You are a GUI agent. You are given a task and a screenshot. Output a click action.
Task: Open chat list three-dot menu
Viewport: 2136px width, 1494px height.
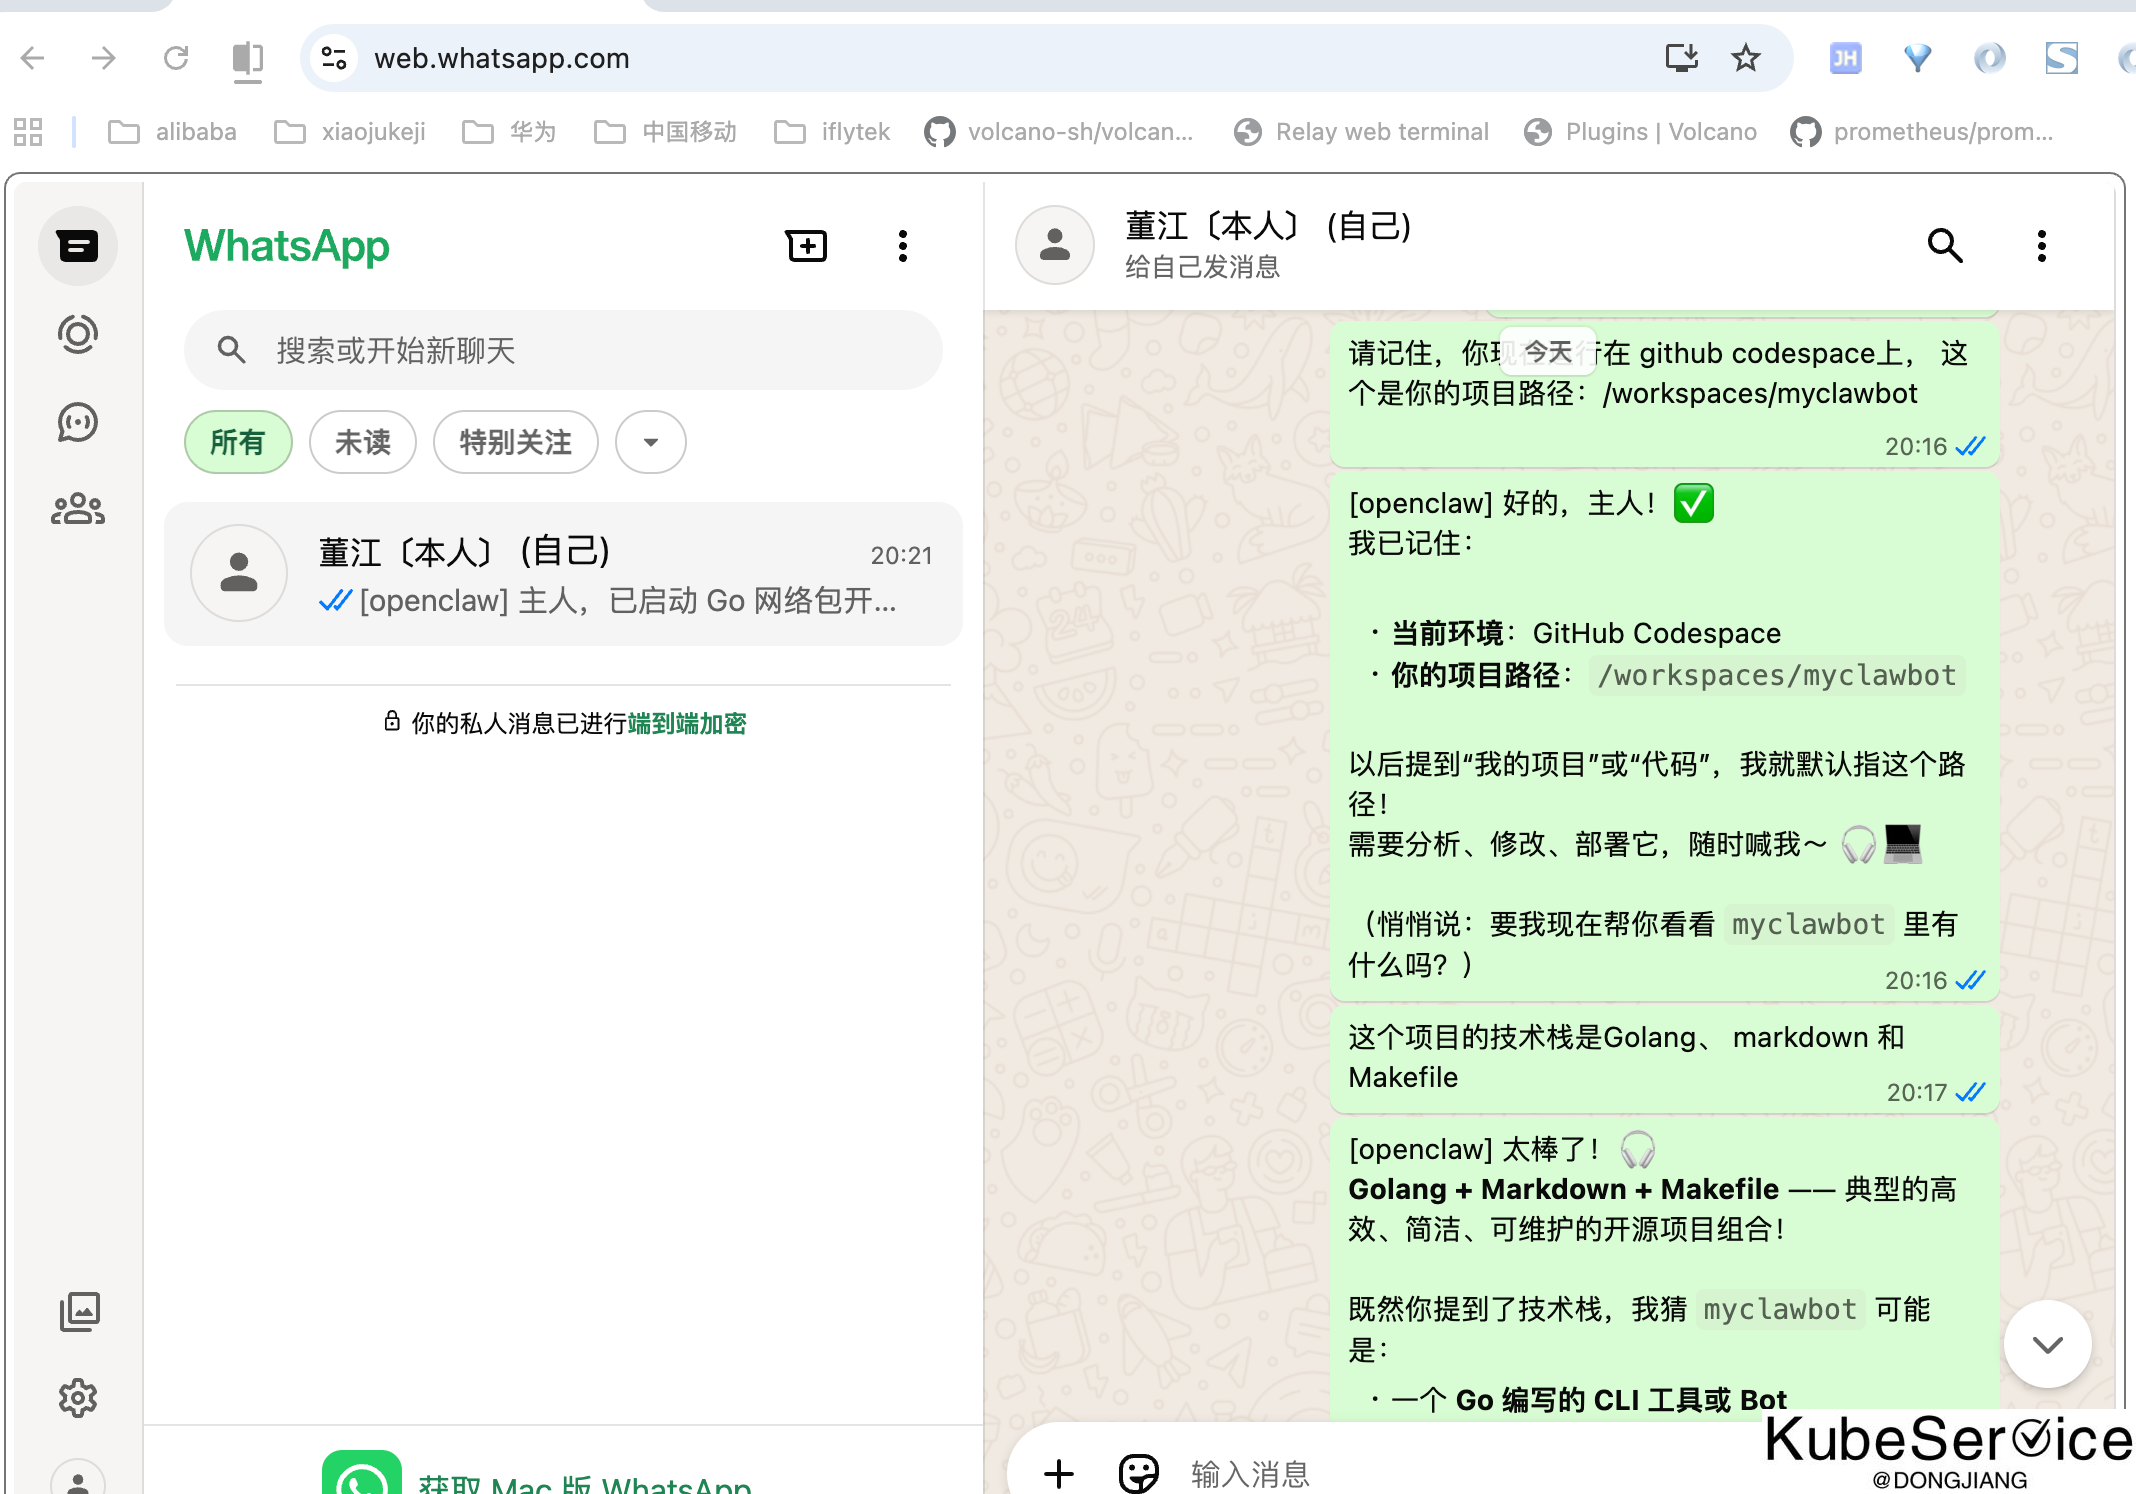(902, 246)
